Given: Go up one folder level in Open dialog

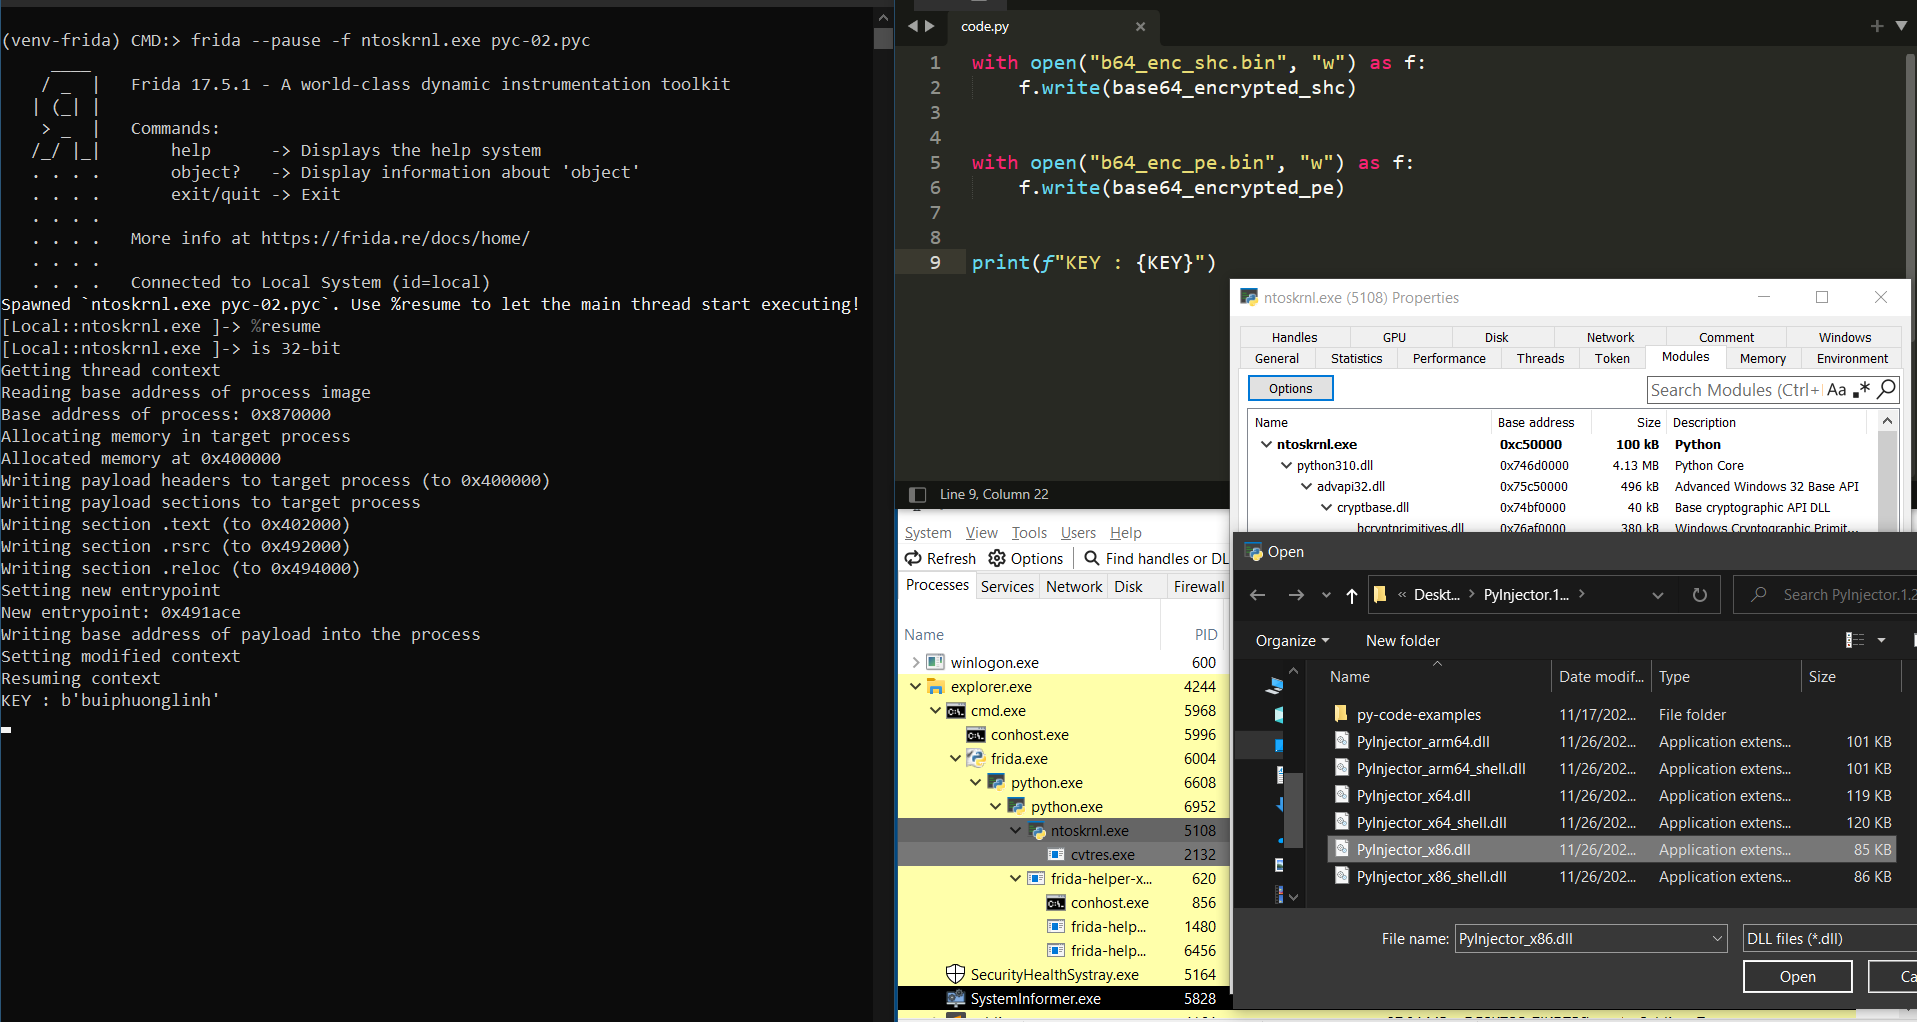Looking at the screenshot, I should point(1352,595).
